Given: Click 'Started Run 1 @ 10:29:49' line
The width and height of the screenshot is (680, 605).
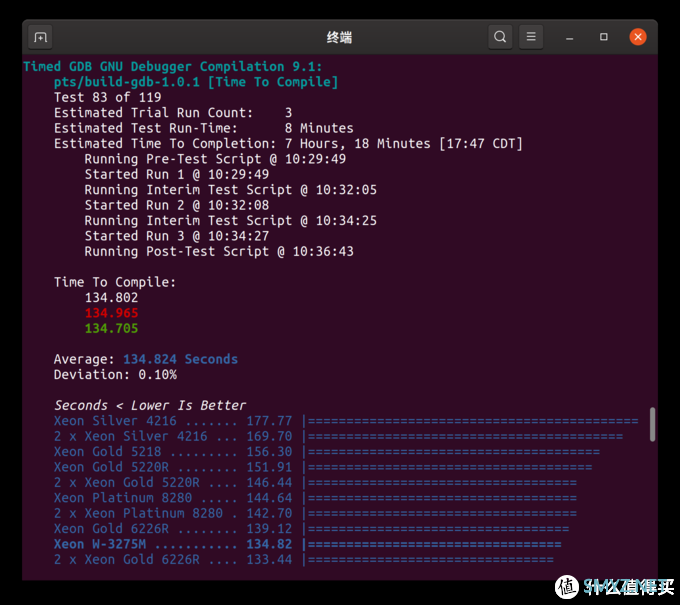Looking at the screenshot, I should click(177, 174).
